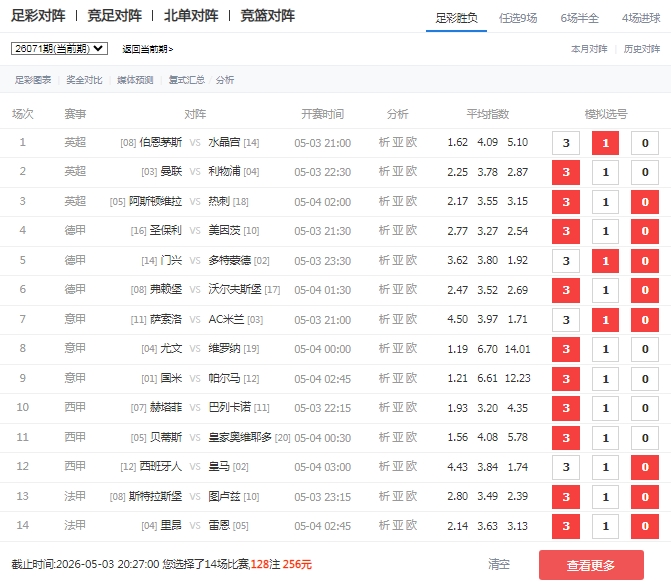The width and height of the screenshot is (671, 586).
Task: Click team name 皇家奥维耶多
Action: [240, 437]
